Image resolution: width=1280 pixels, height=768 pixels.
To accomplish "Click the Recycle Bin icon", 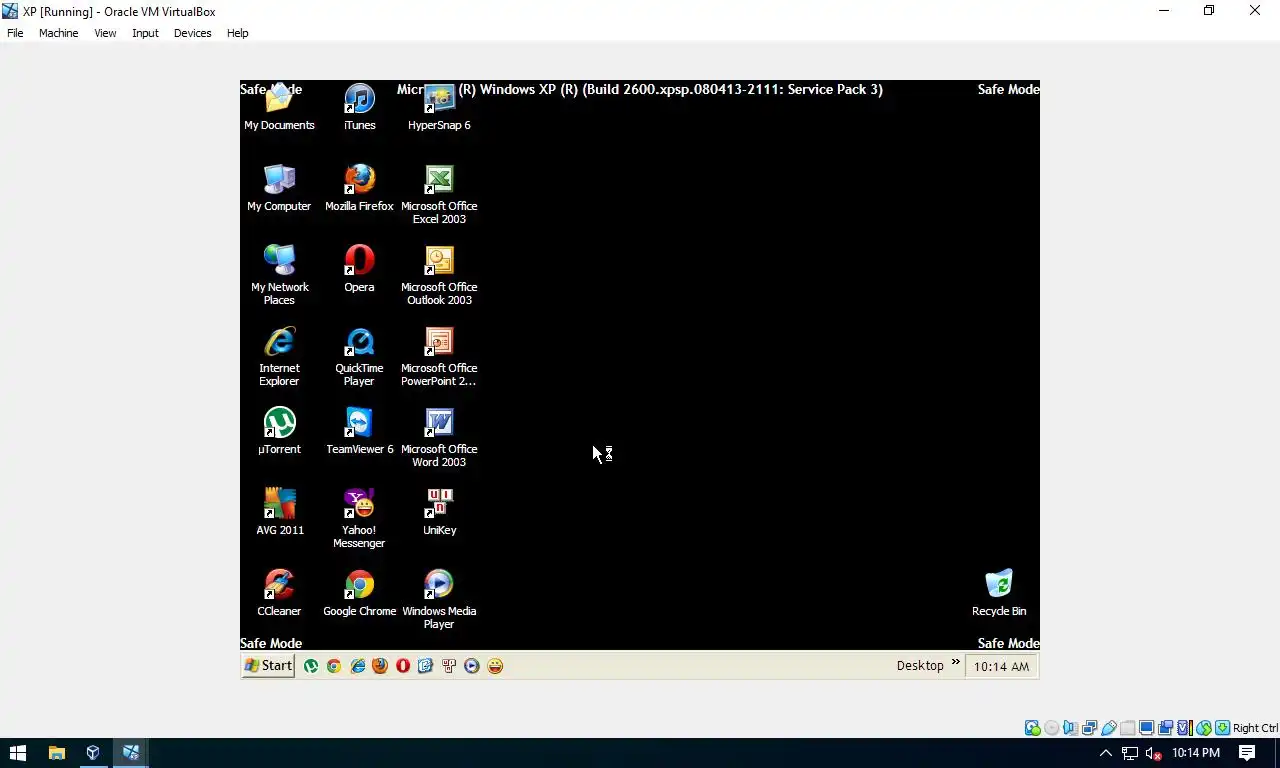I will click(999, 593).
